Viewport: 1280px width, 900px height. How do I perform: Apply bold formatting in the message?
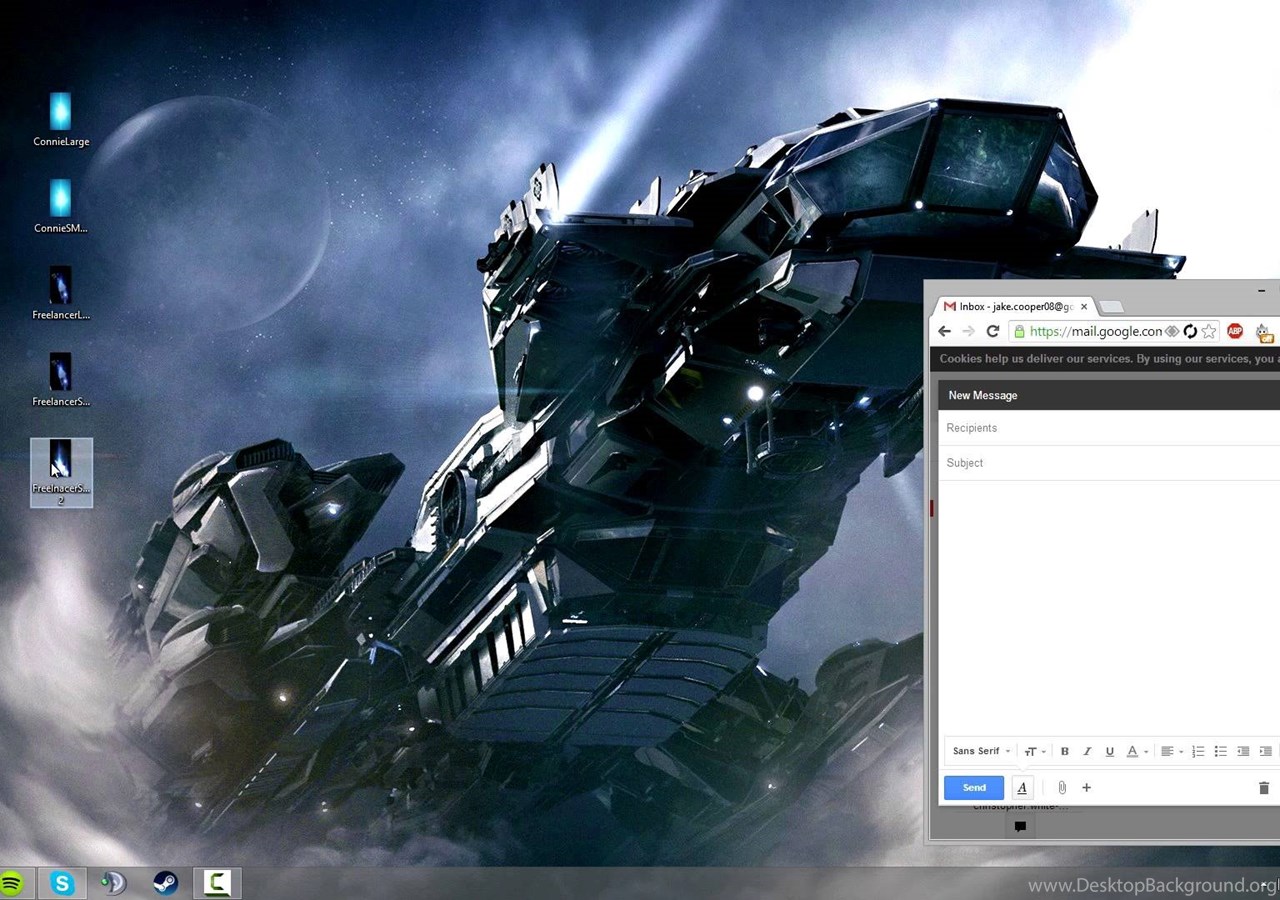[x=1064, y=751]
